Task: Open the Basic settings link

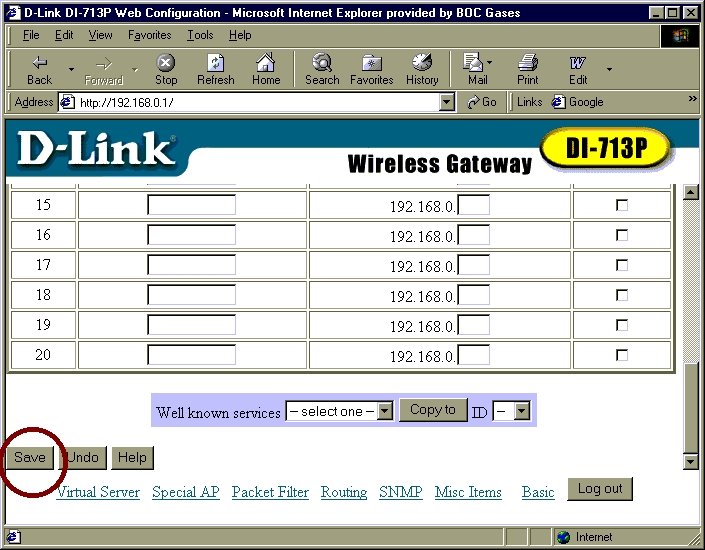Action: pyautogui.click(x=538, y=492)
